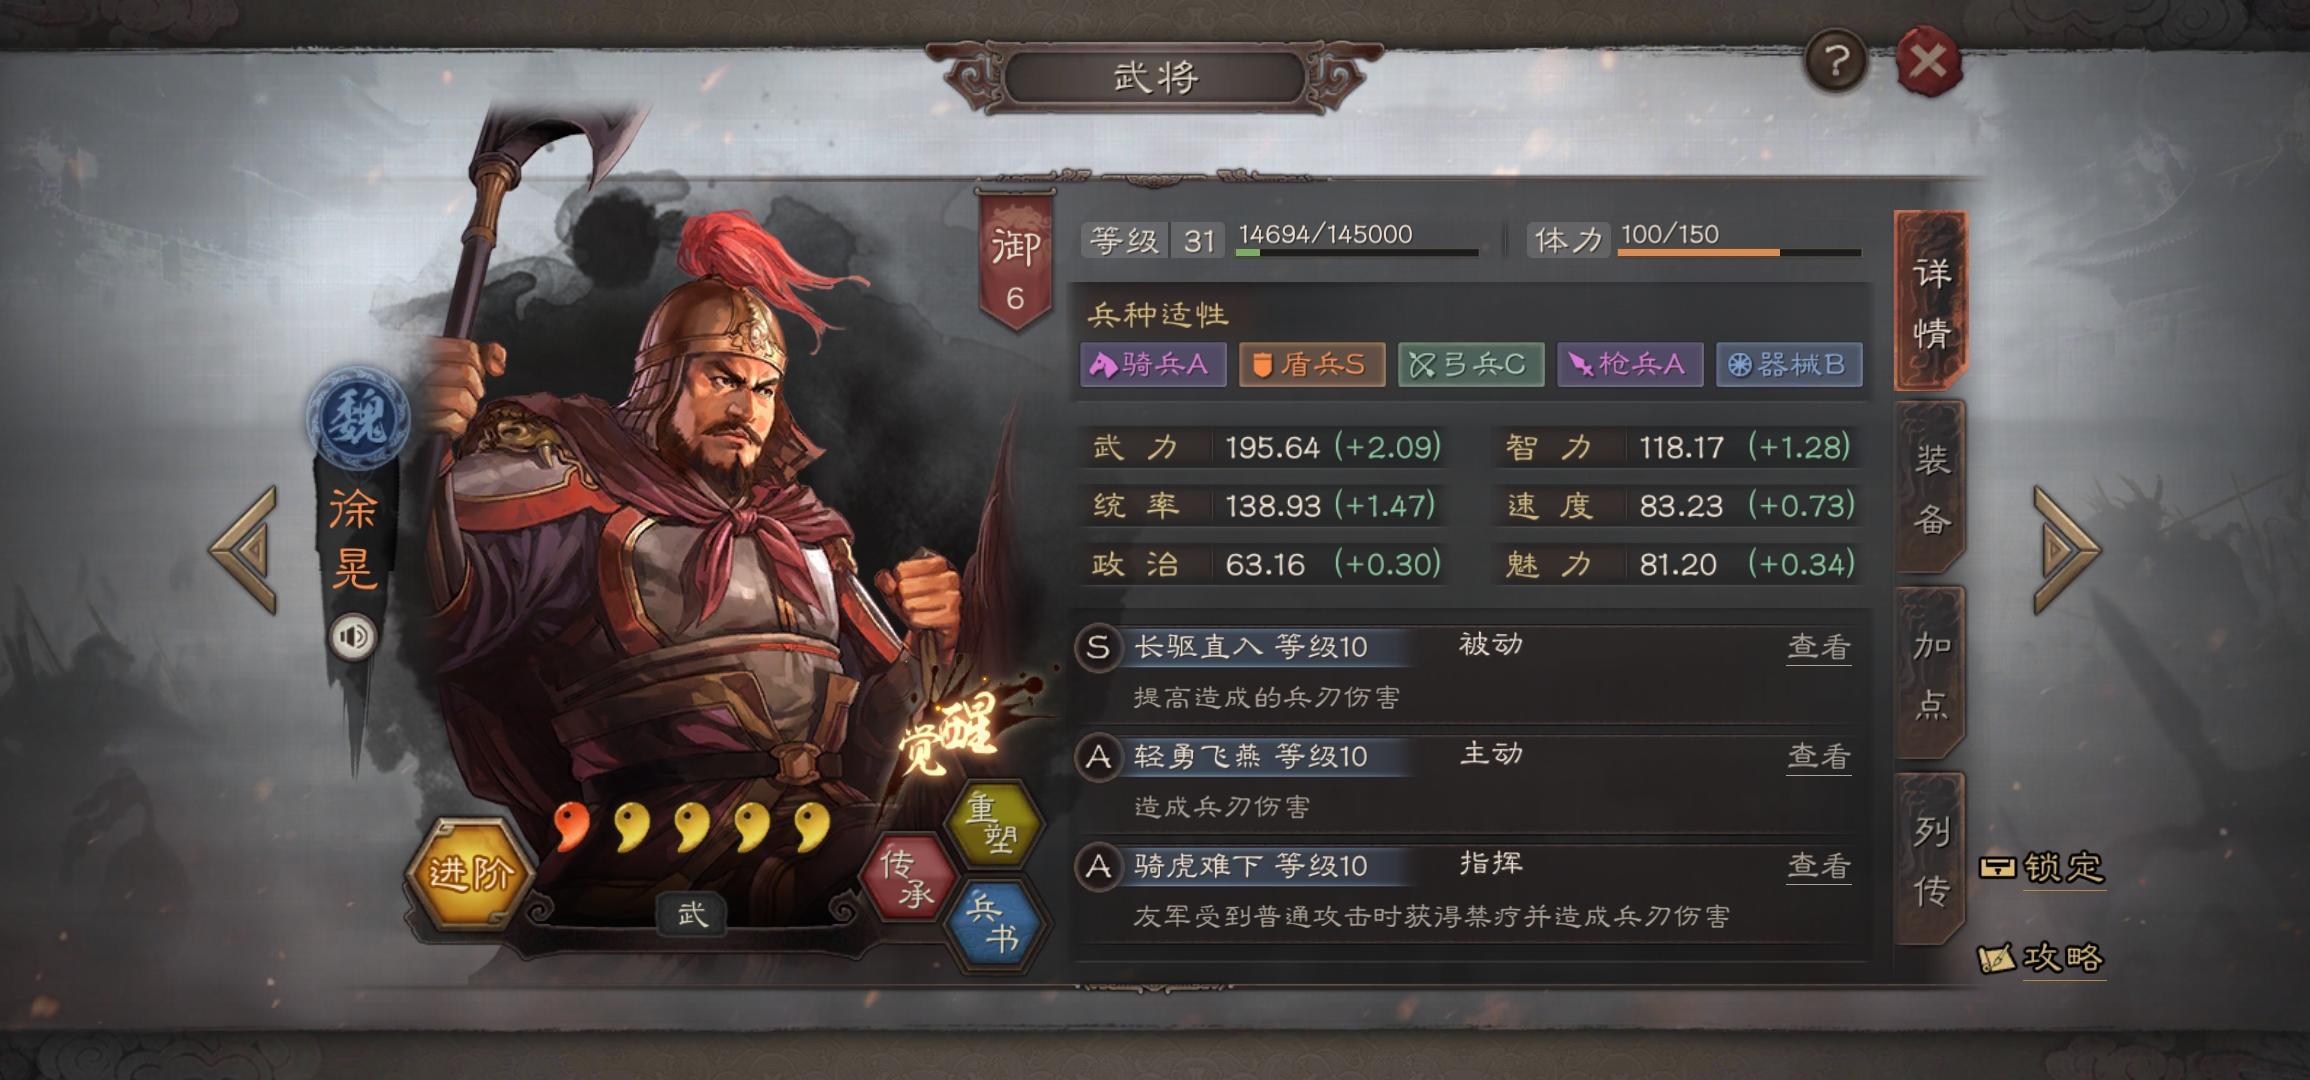Tap the first red star marker
The image size is (2310, 1080).
572,827
